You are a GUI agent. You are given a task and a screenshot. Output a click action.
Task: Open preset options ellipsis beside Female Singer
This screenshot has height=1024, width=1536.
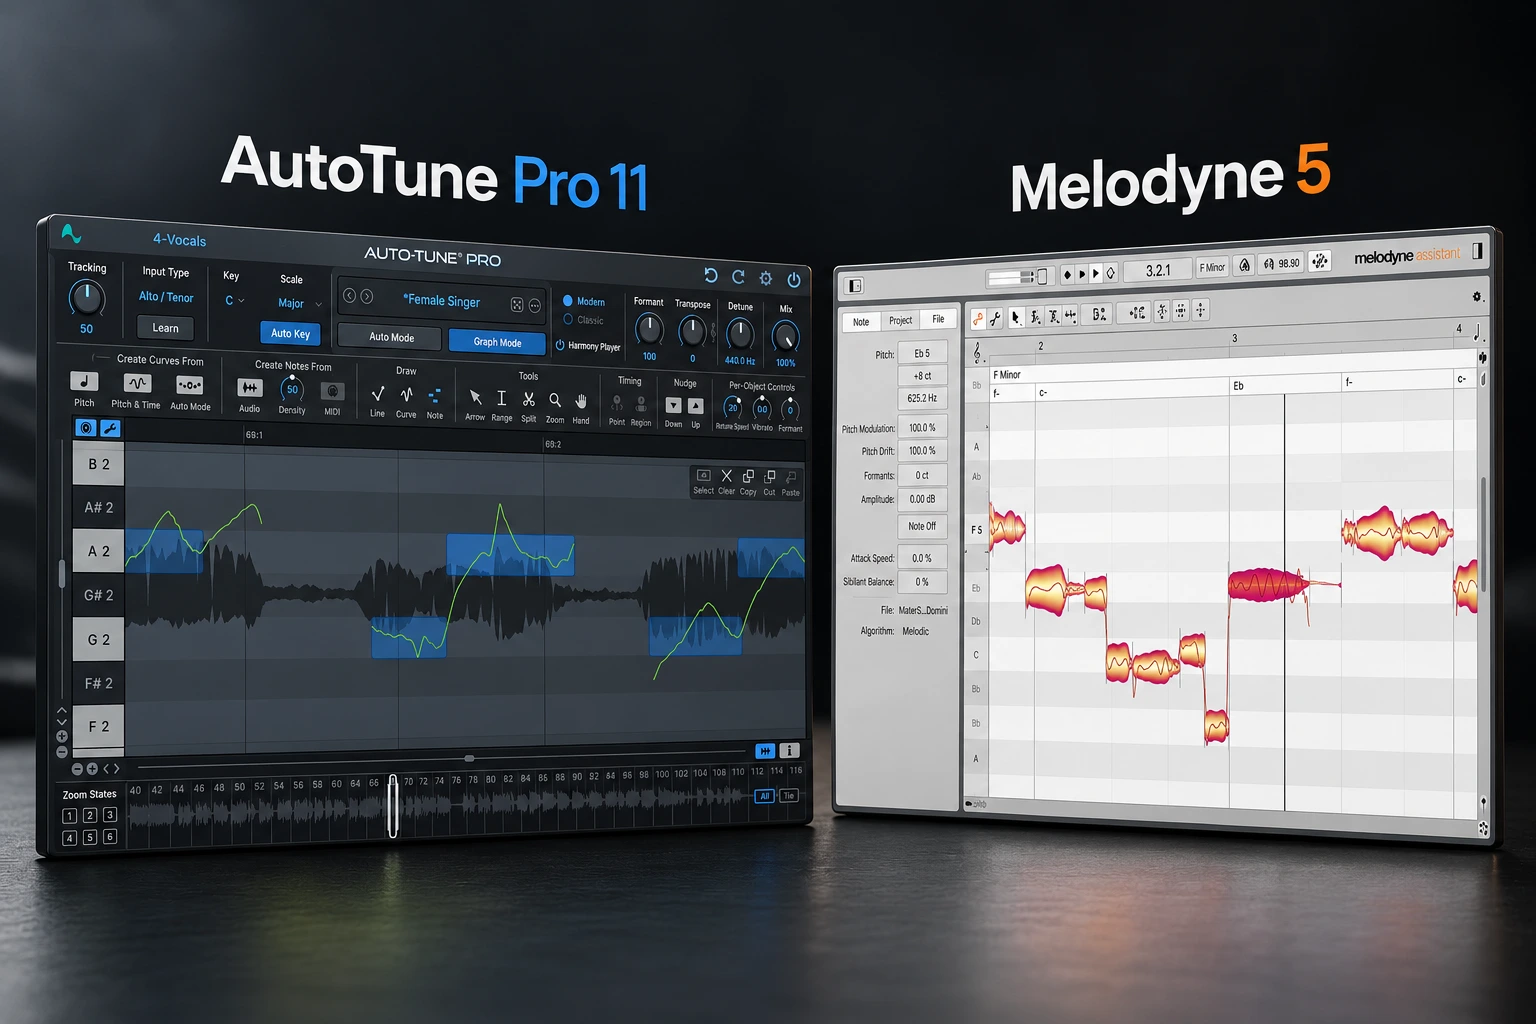[535, 305]
